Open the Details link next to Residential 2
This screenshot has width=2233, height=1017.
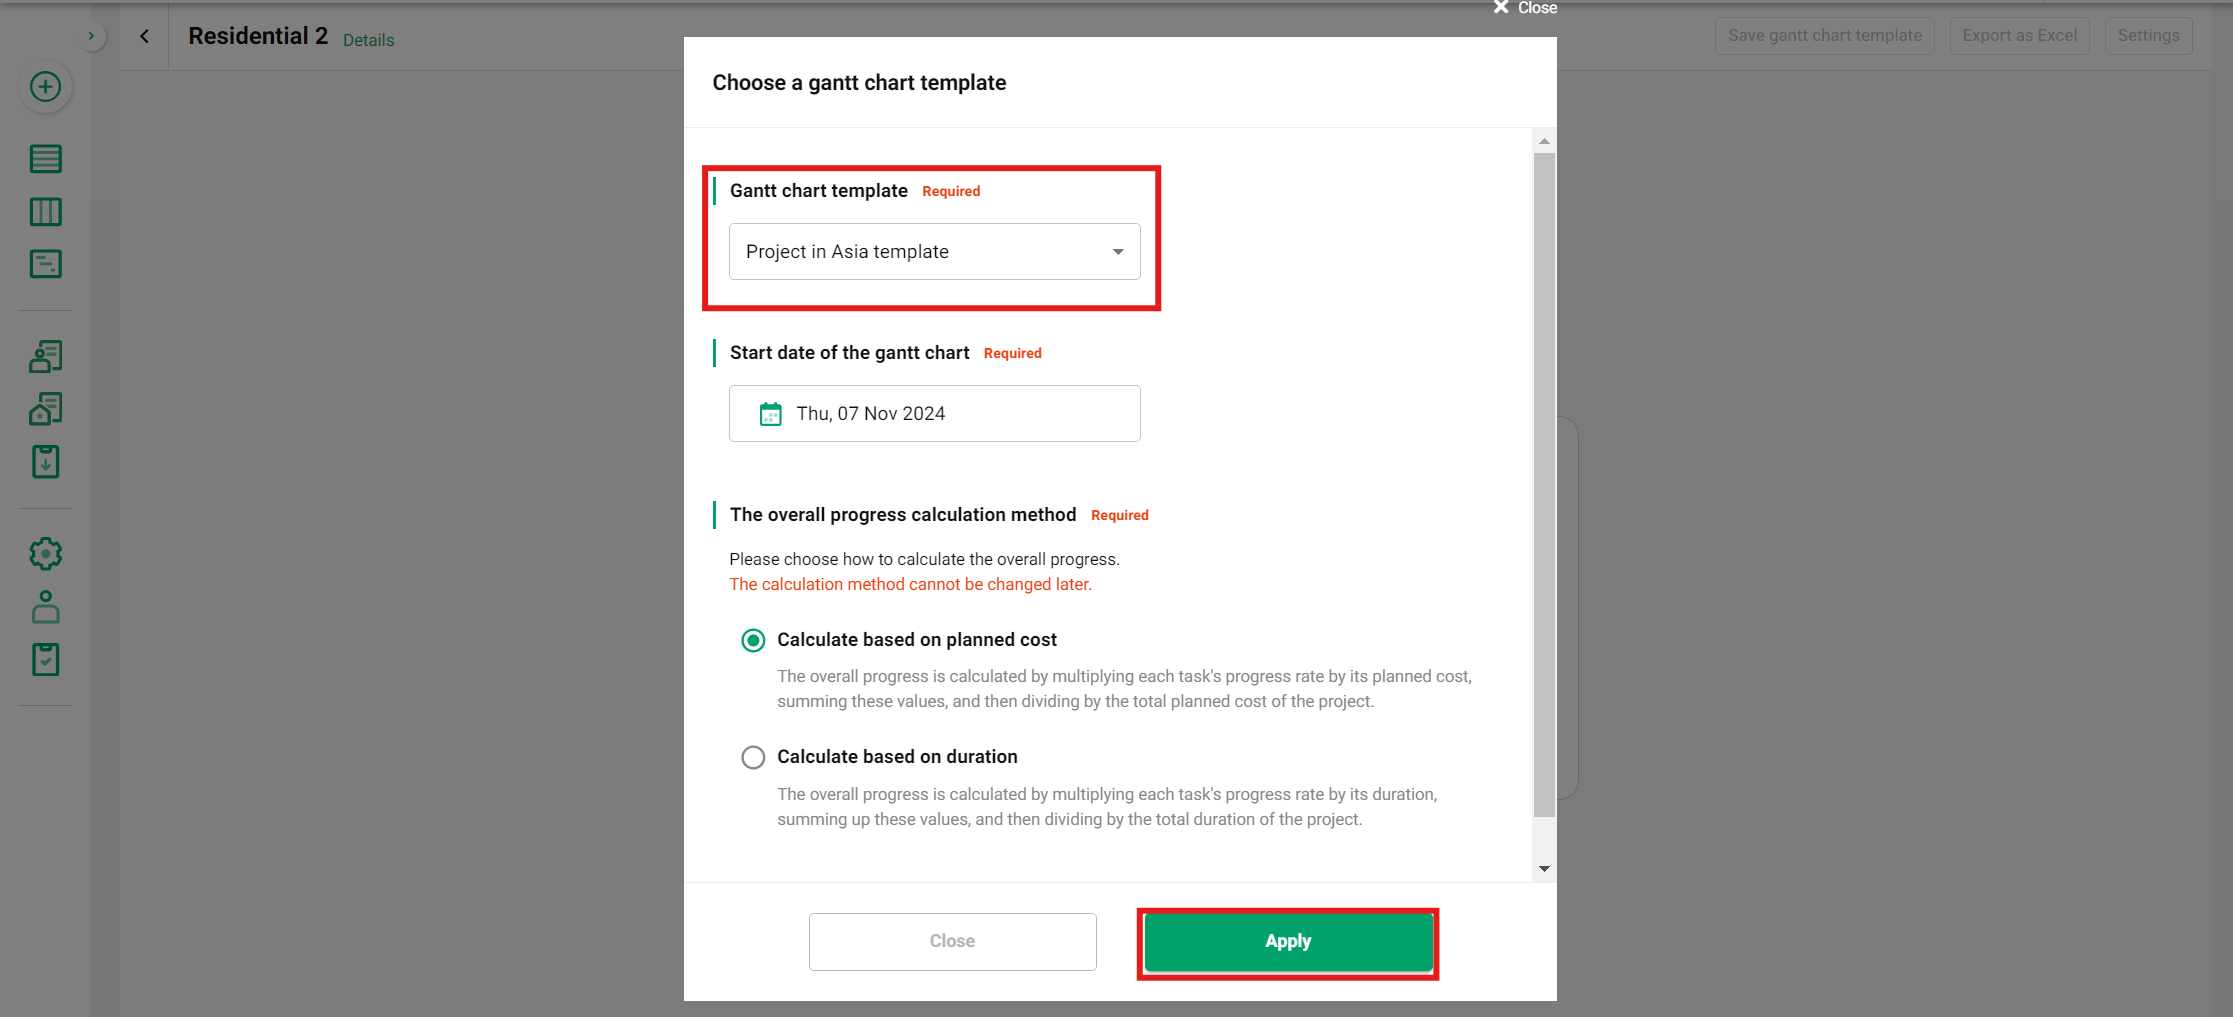coord(368,40)
